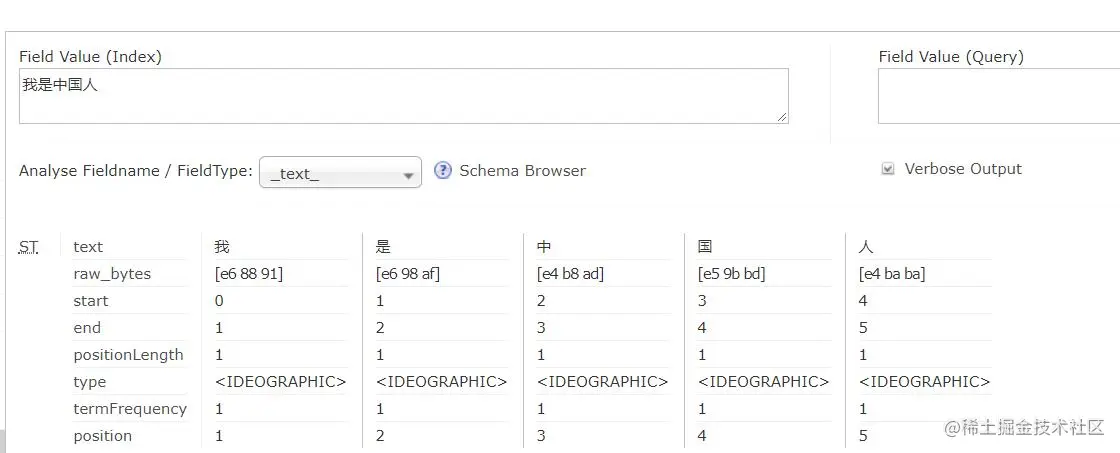Click the Field Value (Index) text area
This screenshot has height=453, width=1120.
403,96
